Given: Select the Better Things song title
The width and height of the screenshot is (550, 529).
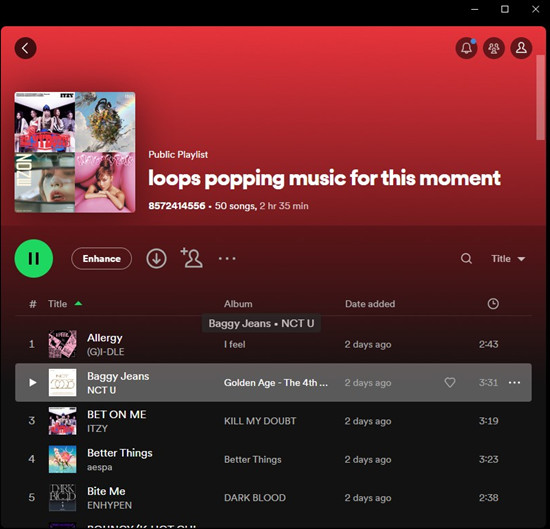Looking at the screenshot, I should pyautogui.click(x=120, y=453).
